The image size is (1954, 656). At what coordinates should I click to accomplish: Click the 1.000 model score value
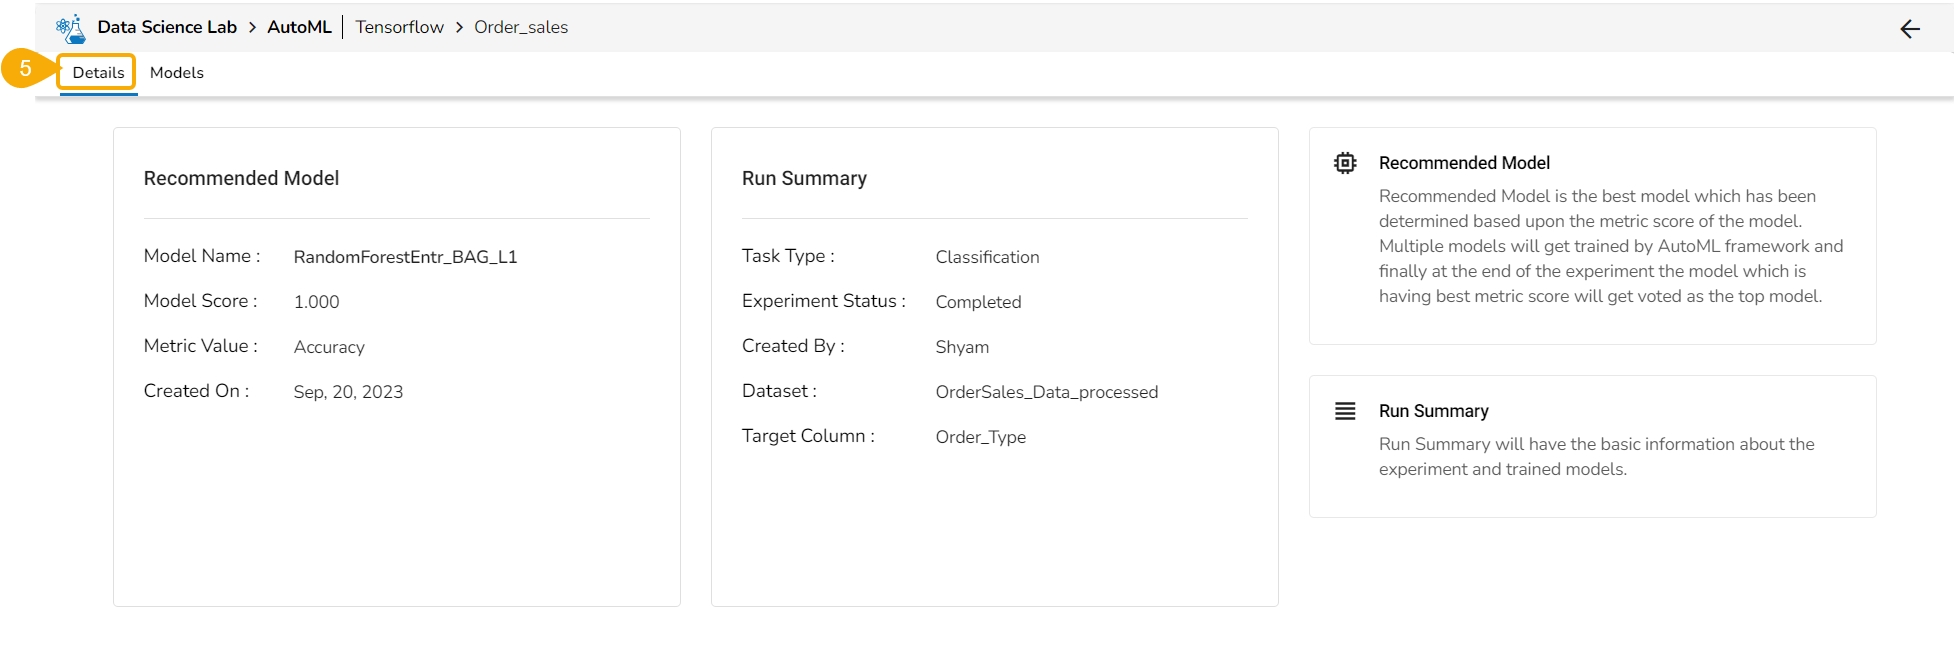tap(316, 302)
